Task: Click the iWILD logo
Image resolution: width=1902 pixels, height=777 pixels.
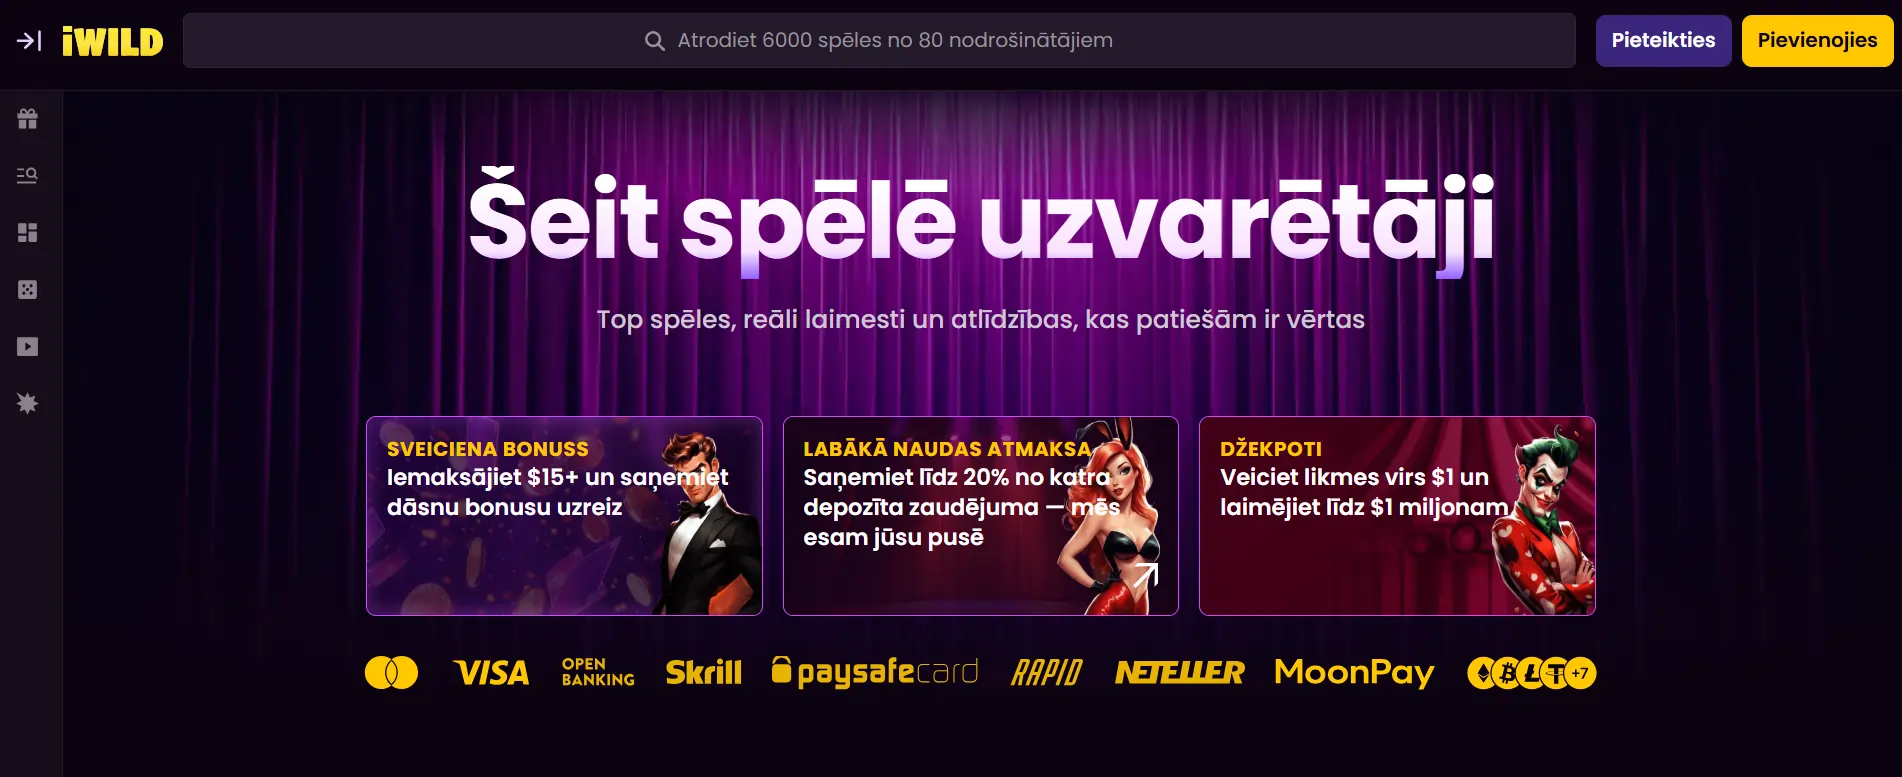Action: [x=112, y=41]
